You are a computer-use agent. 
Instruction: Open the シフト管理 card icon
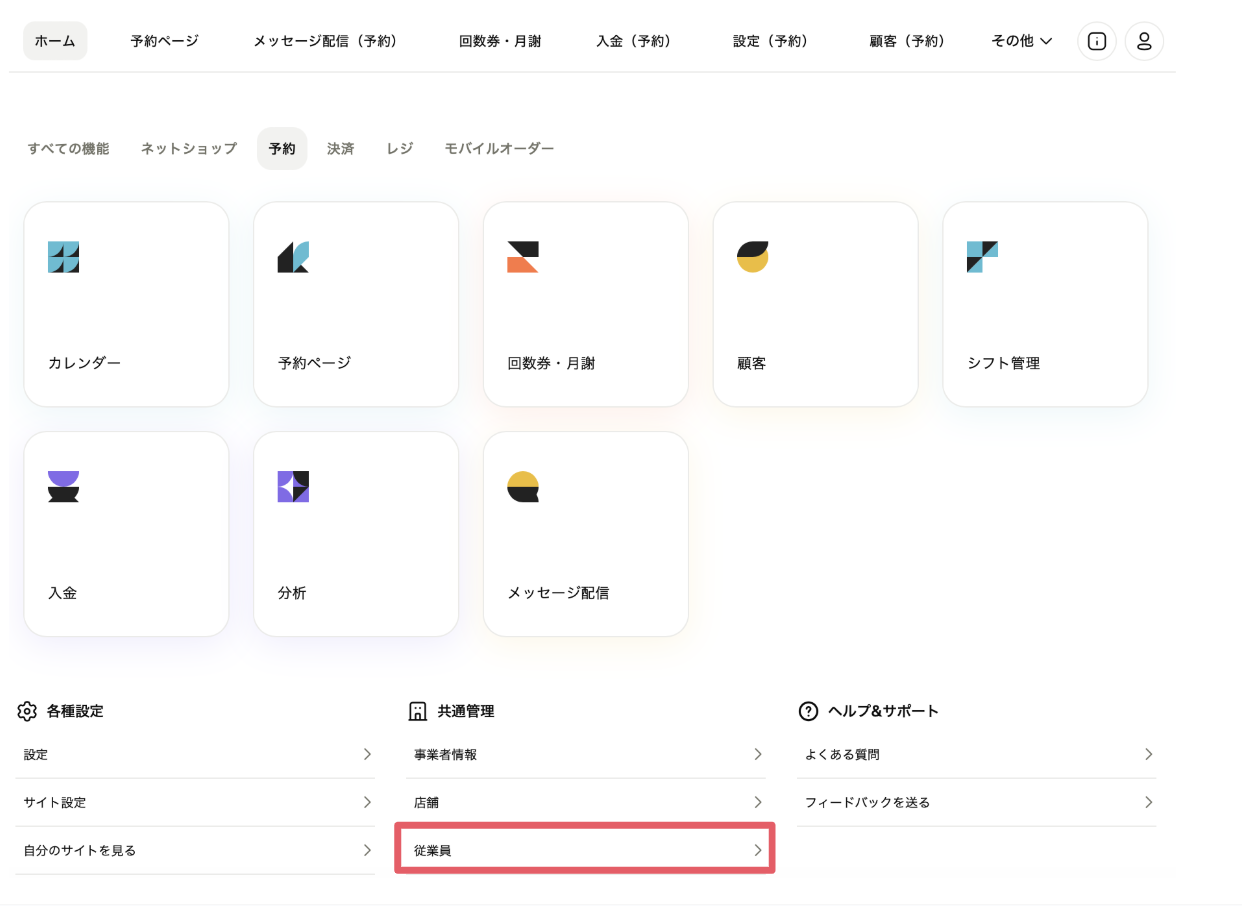tap(982, 257)
